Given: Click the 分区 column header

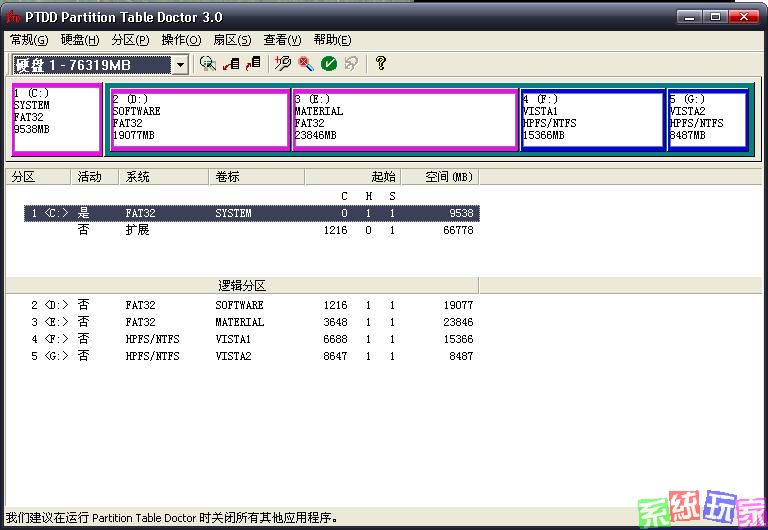Looking at the screenshot, I should tap(38, 177).
